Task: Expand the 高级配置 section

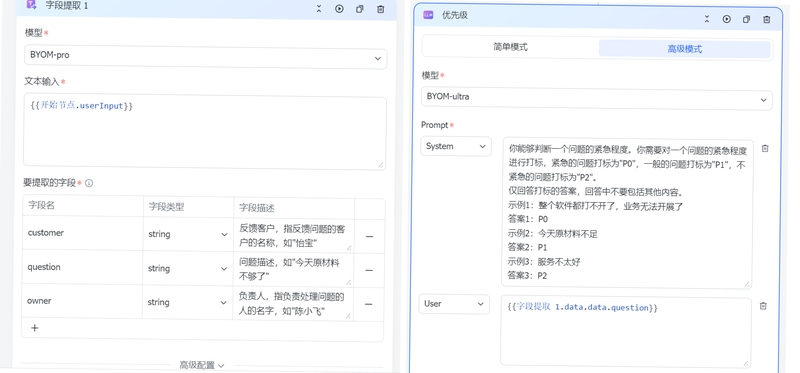Action: [x=202, y=365]
